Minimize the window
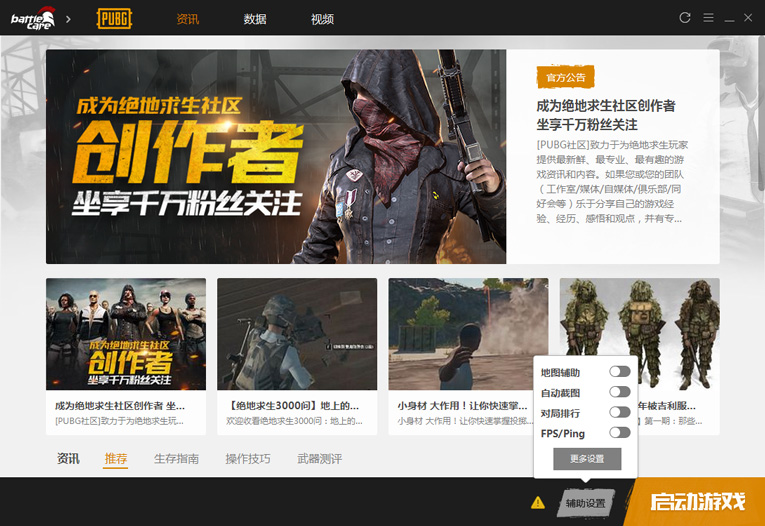The image size is (765, 526). 729,20
